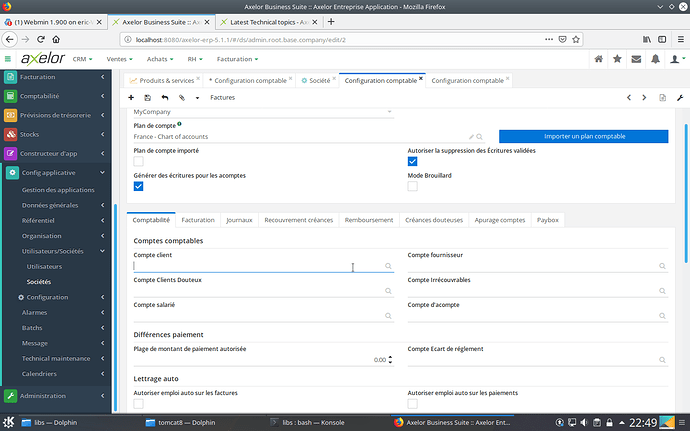Image resolution: width=690 pixels, height=431 pixels.
Task: Open libs bash Konsole taskbar item
Action: coord(307,423)
